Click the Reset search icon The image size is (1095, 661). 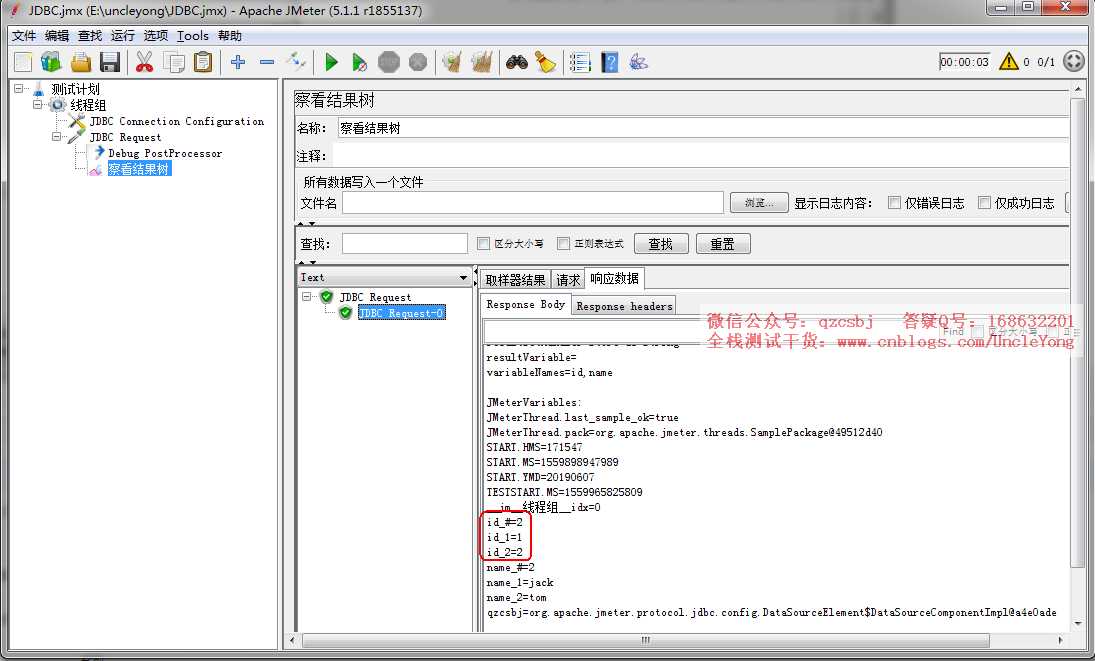coord(545,62)
